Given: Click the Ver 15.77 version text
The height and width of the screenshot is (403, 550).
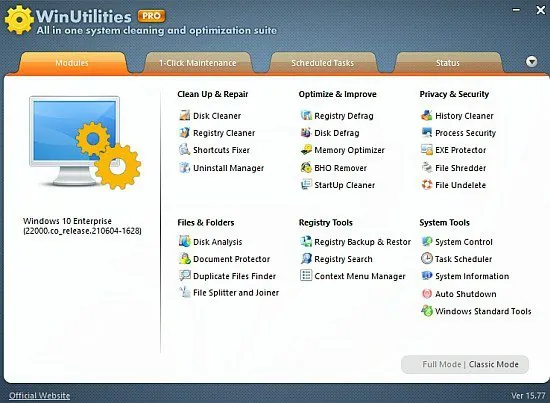Looking at the screenshot, I should point(528,396).
